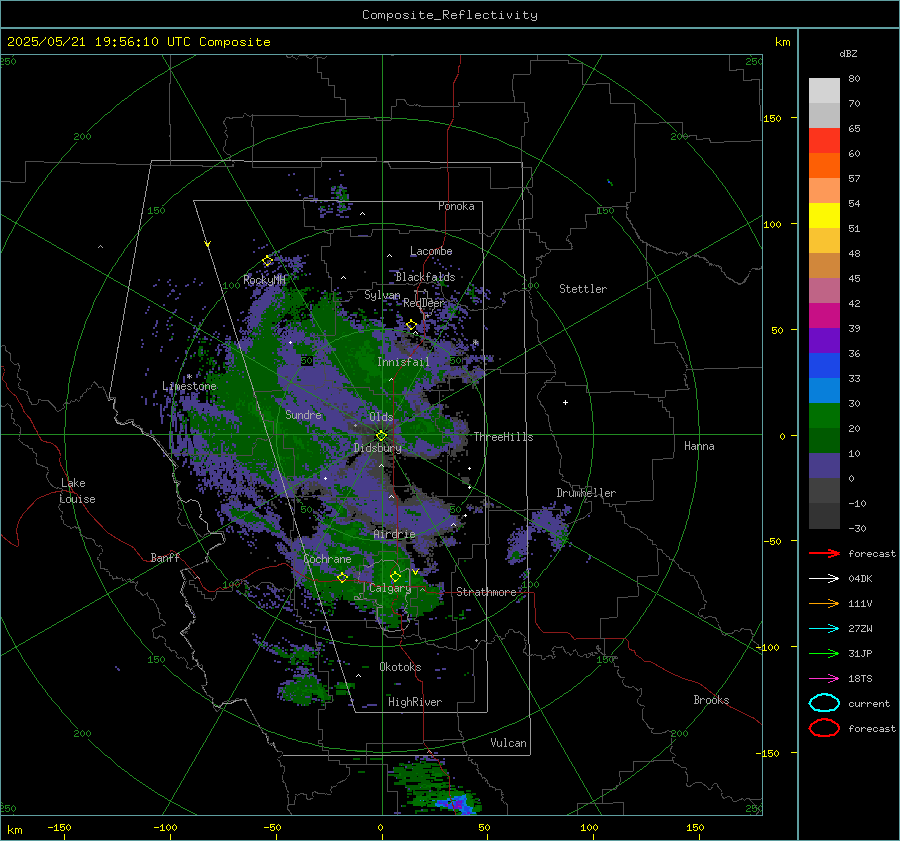The height and width of the screenshot is (841, 900).
Task: Click the blue storm cell at bottom edge
Action: click(458, 803)
